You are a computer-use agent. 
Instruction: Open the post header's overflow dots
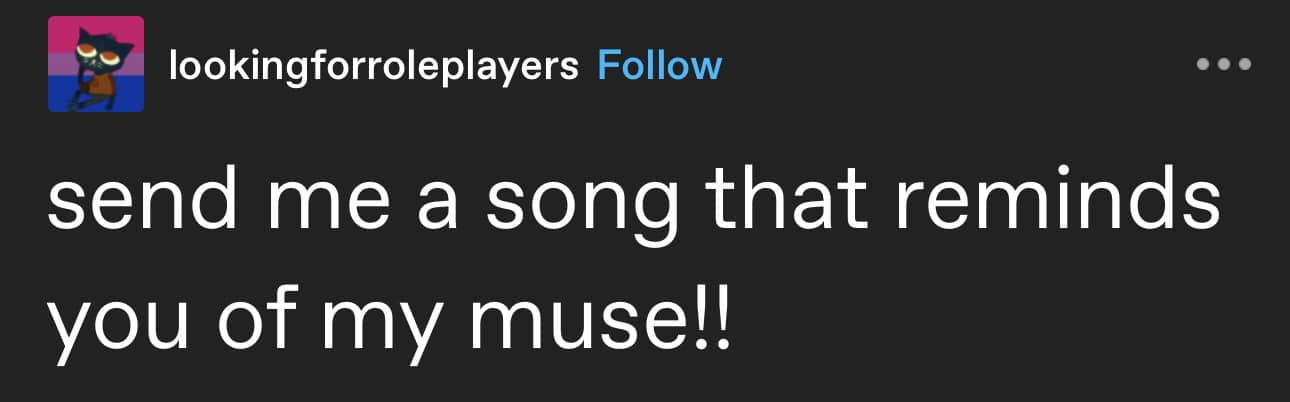pos(1223,65)
